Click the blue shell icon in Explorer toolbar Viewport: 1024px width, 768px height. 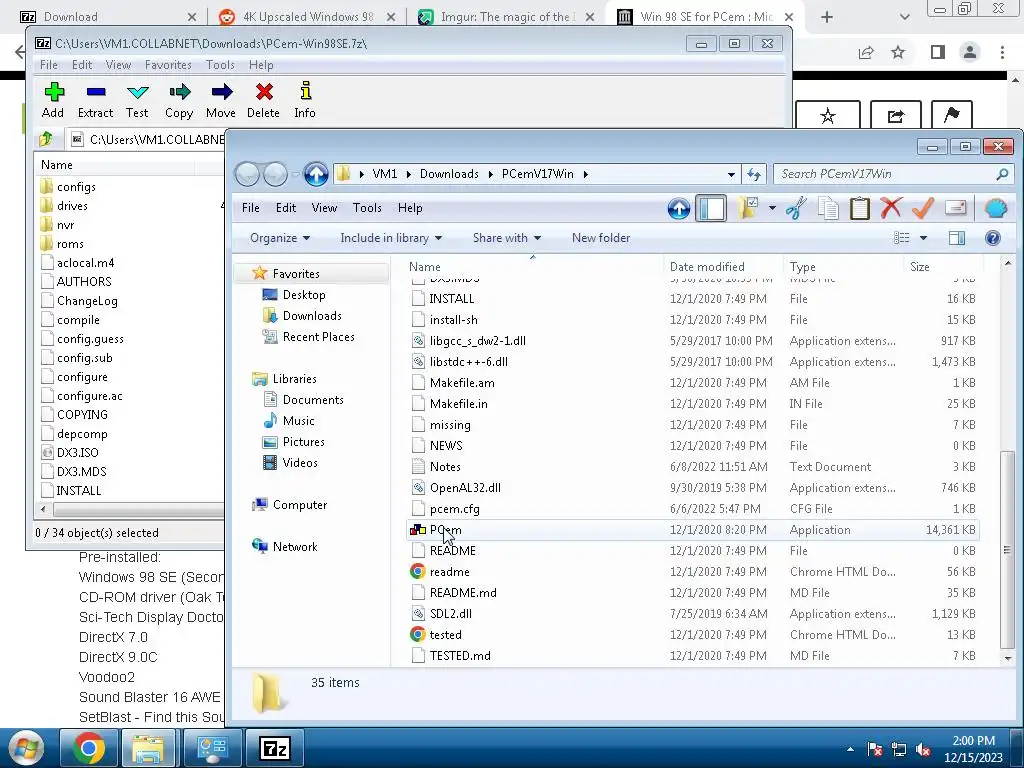(995, 208)
